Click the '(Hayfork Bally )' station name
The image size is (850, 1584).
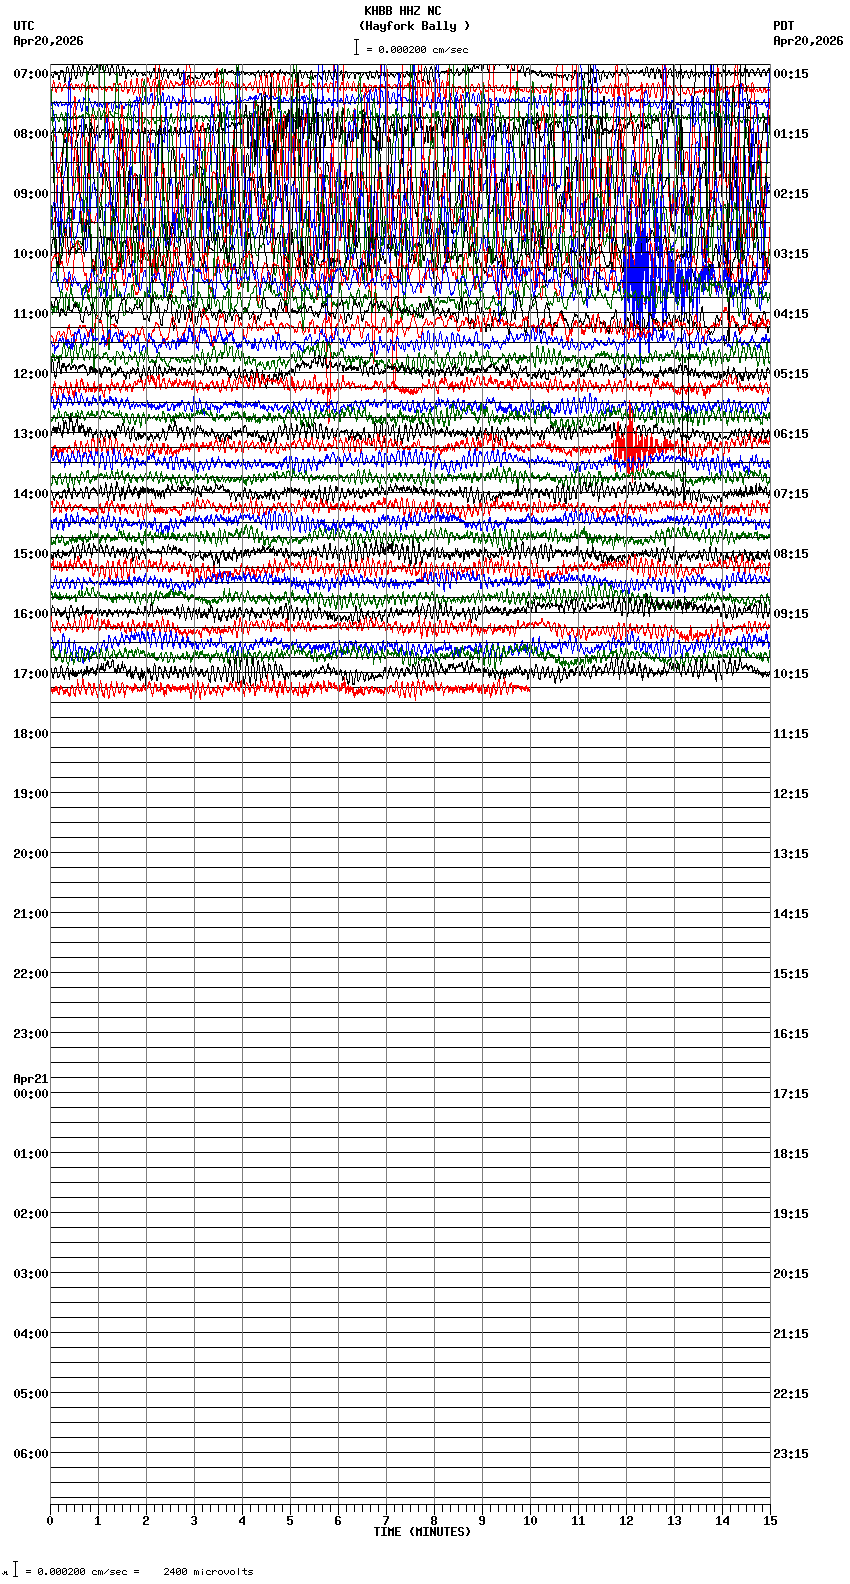[414, 26]
